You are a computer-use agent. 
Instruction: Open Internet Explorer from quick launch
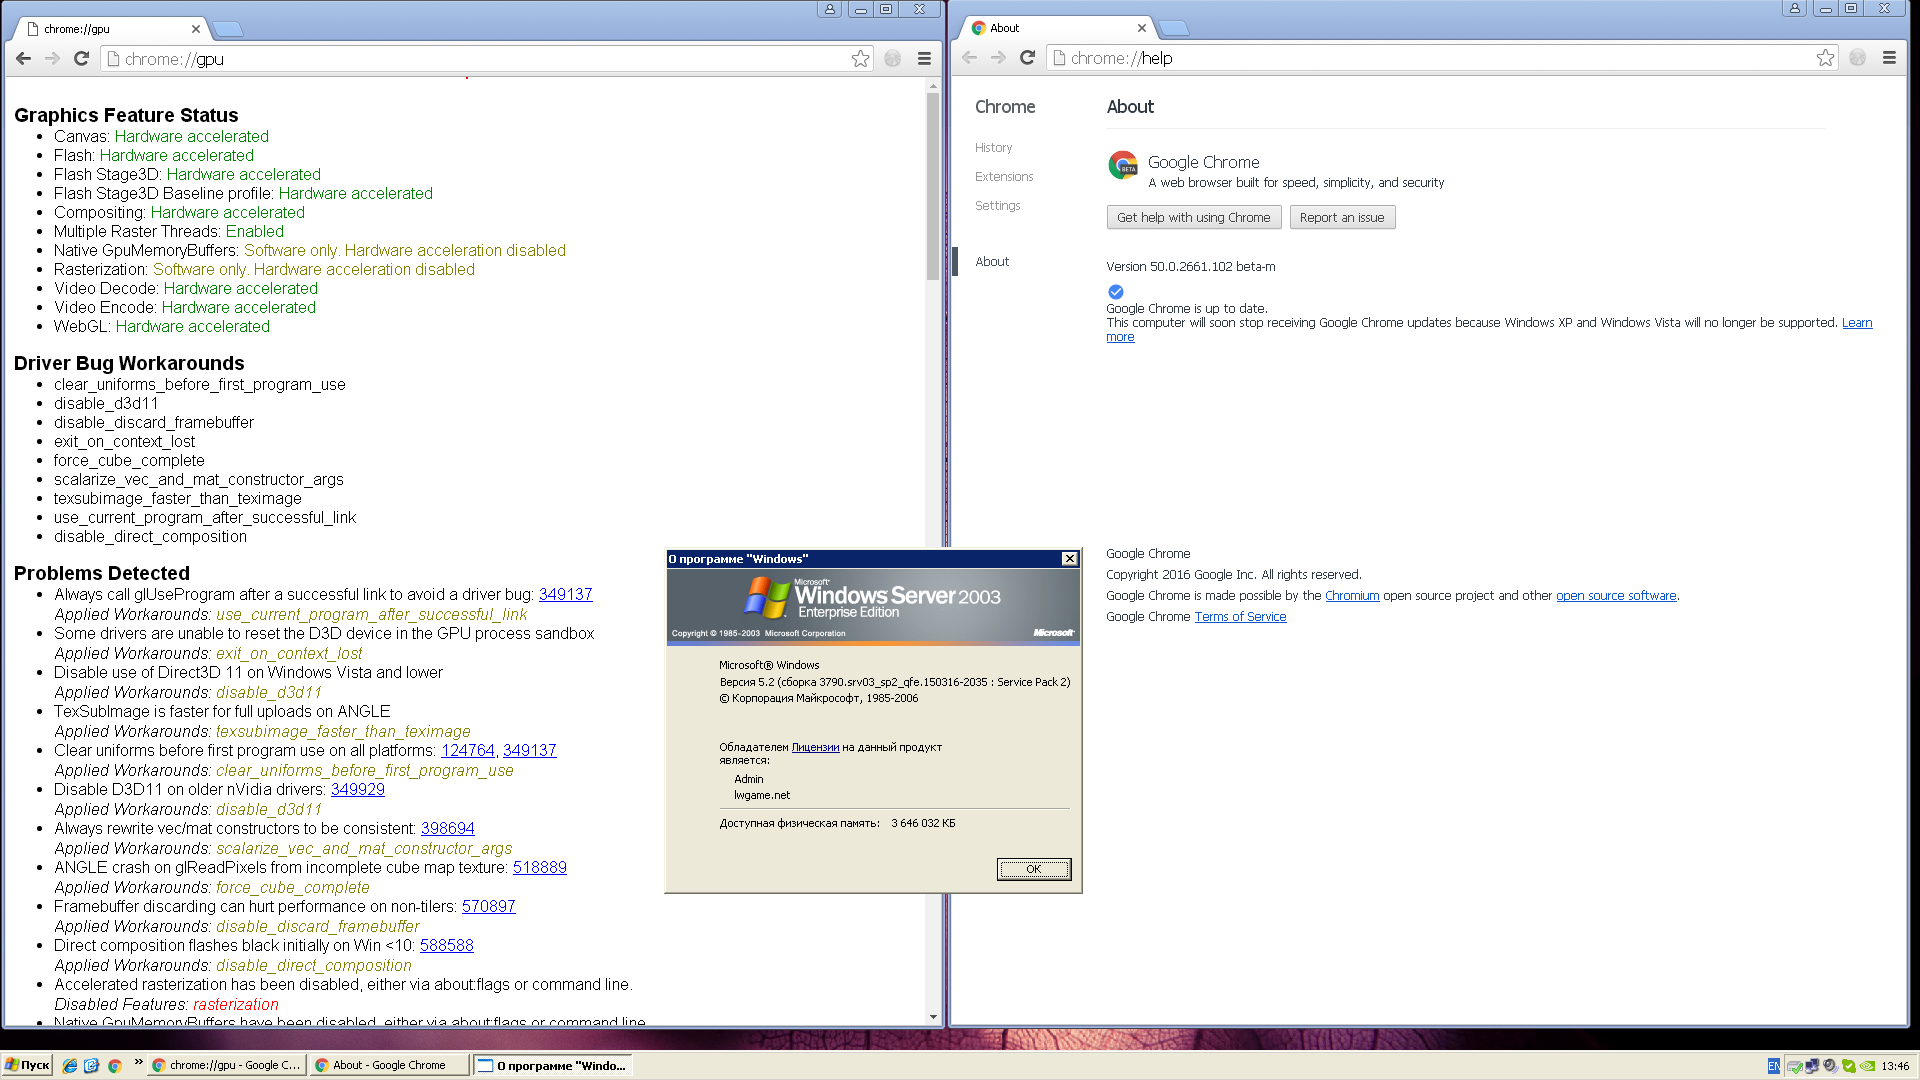click(70, 1066)
